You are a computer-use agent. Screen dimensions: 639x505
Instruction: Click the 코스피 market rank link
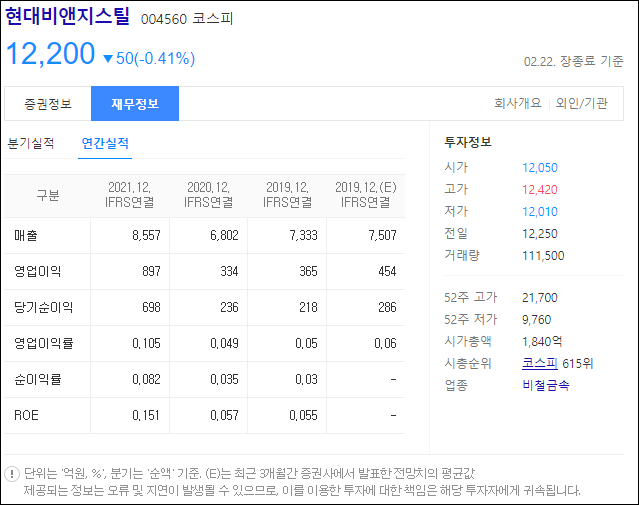(x=540, y=363)
